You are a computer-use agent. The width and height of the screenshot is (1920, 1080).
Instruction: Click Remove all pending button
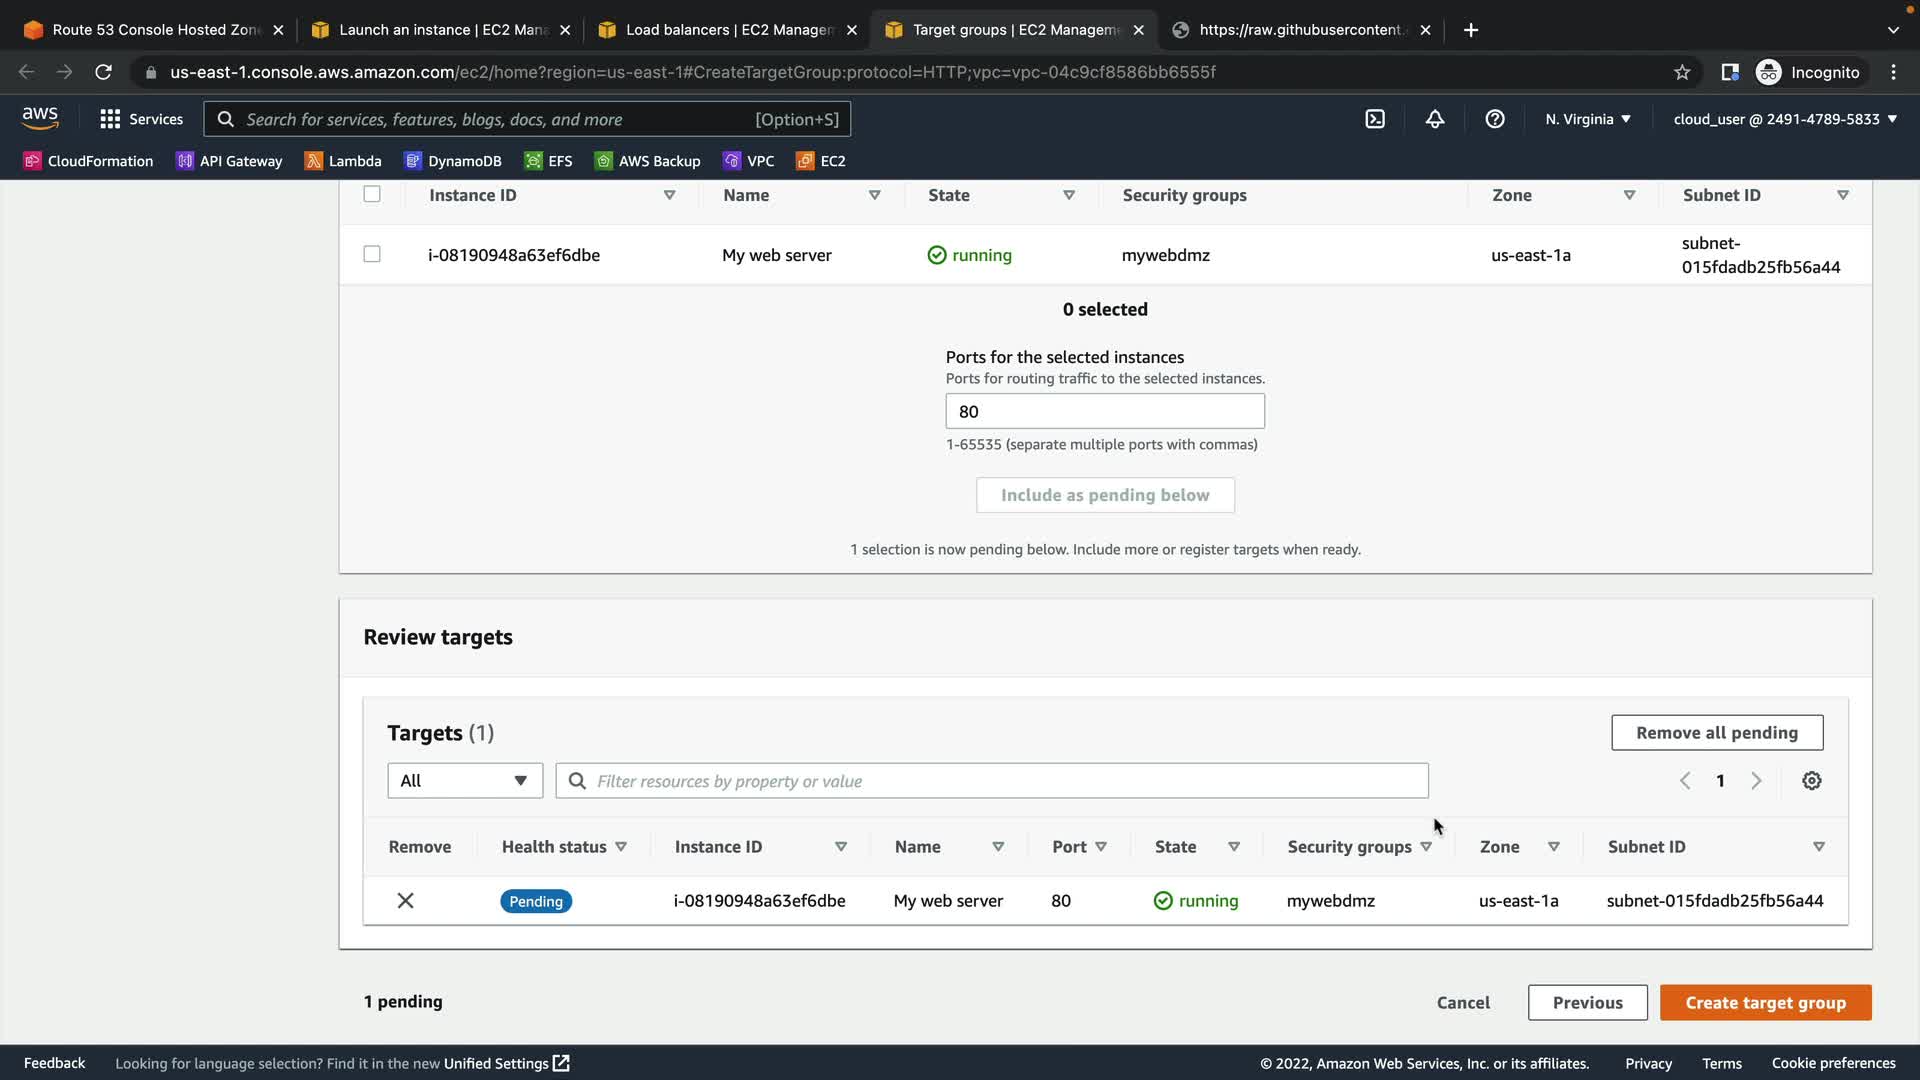[1716, 733]
